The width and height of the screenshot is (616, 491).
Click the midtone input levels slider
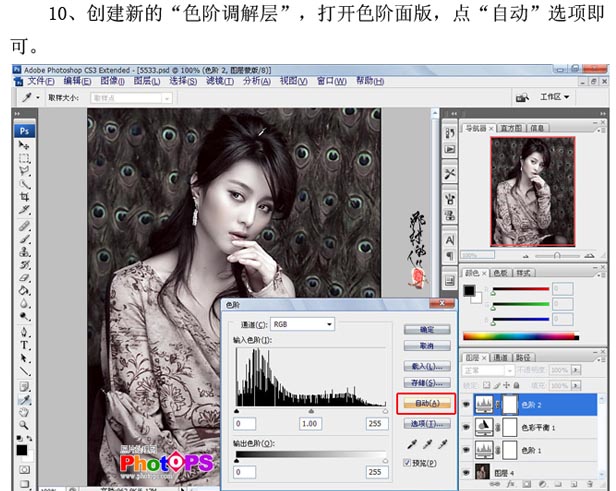point(311,411)
